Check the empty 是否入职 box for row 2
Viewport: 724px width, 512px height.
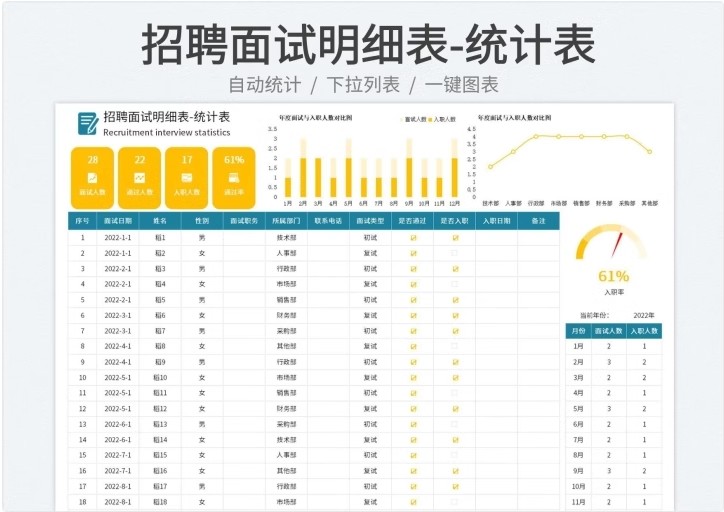point(454,253)
